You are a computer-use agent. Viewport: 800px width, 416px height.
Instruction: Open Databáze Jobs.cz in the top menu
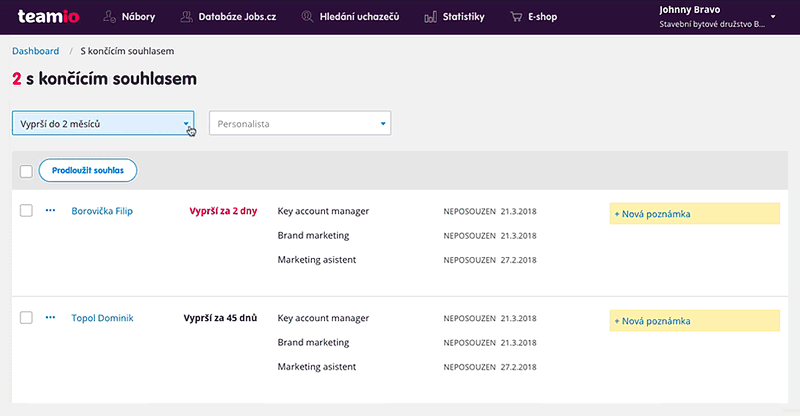tap(237, 17)
